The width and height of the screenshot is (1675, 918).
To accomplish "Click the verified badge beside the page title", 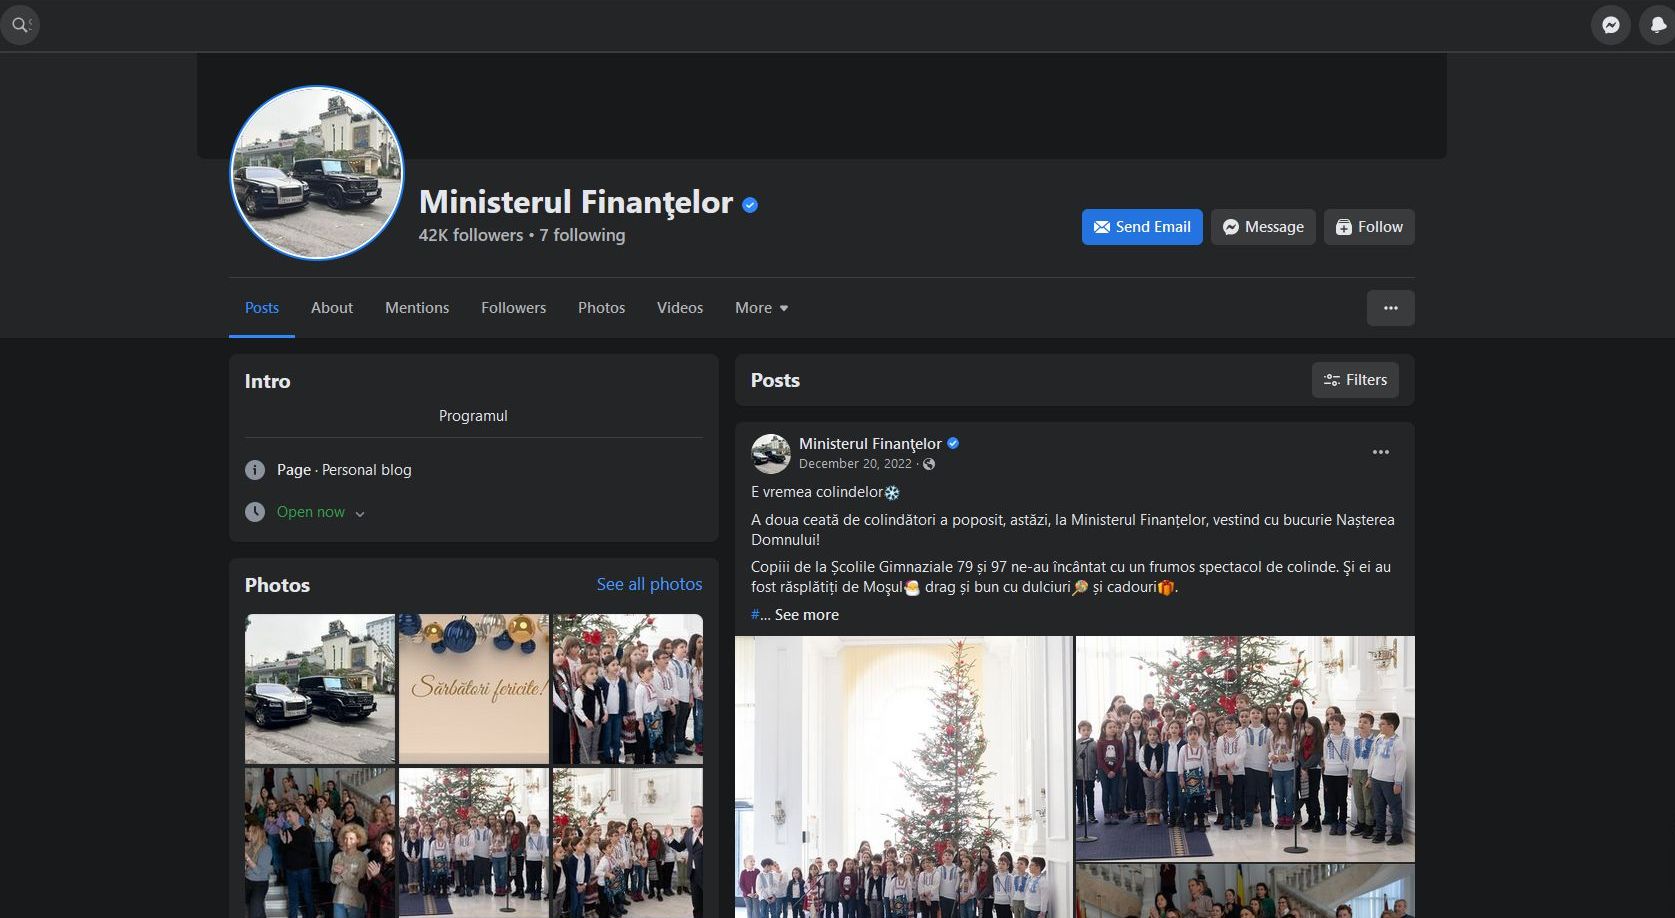I will (750, 205).
